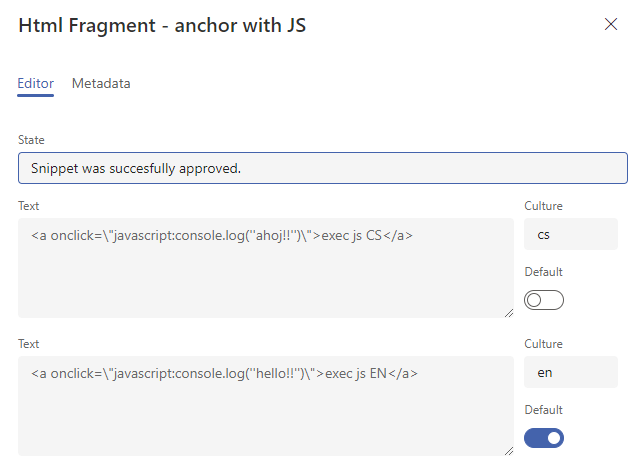Image resolution: width=641 pixels, height=467 pixels.
Task: Click the Culture field with value cs
Action: 571,234
